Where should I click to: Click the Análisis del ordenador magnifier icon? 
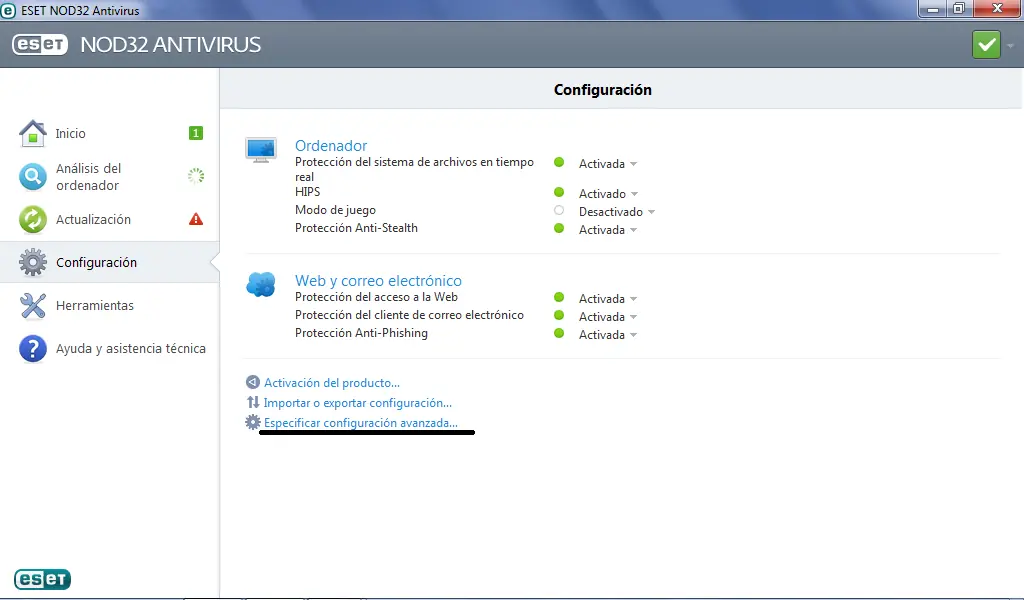[33, 176]
